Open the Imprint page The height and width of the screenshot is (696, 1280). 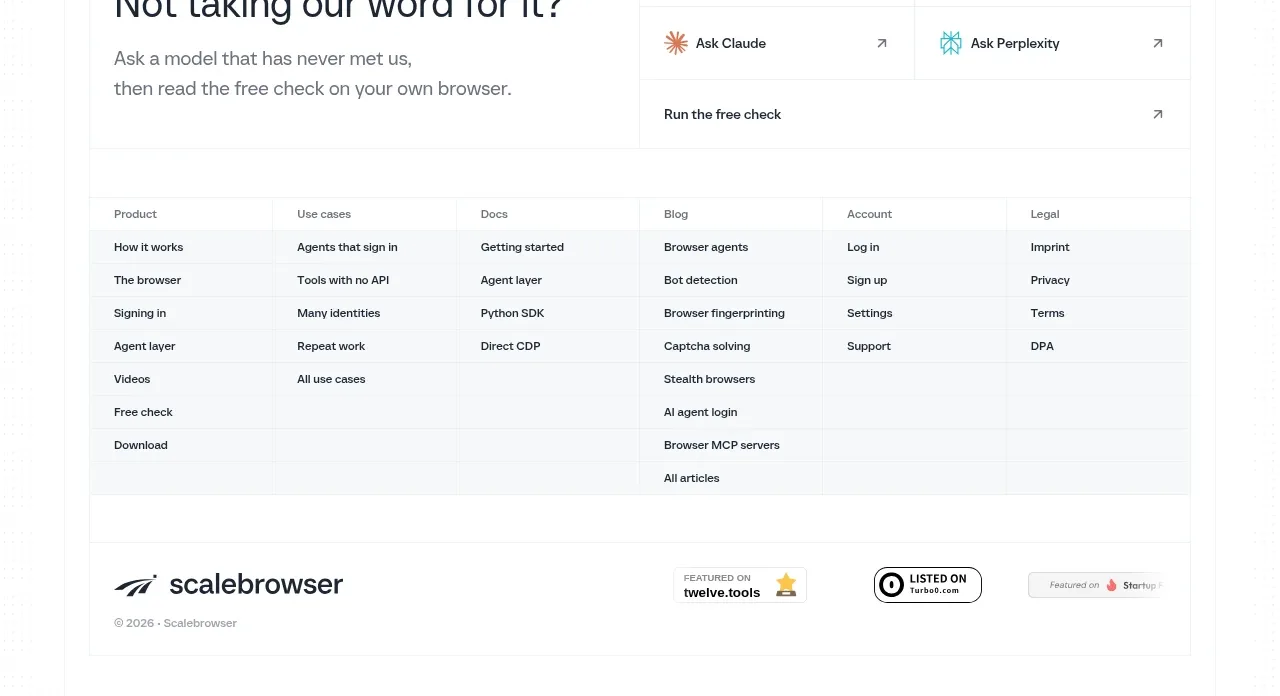coord(1050,247)
